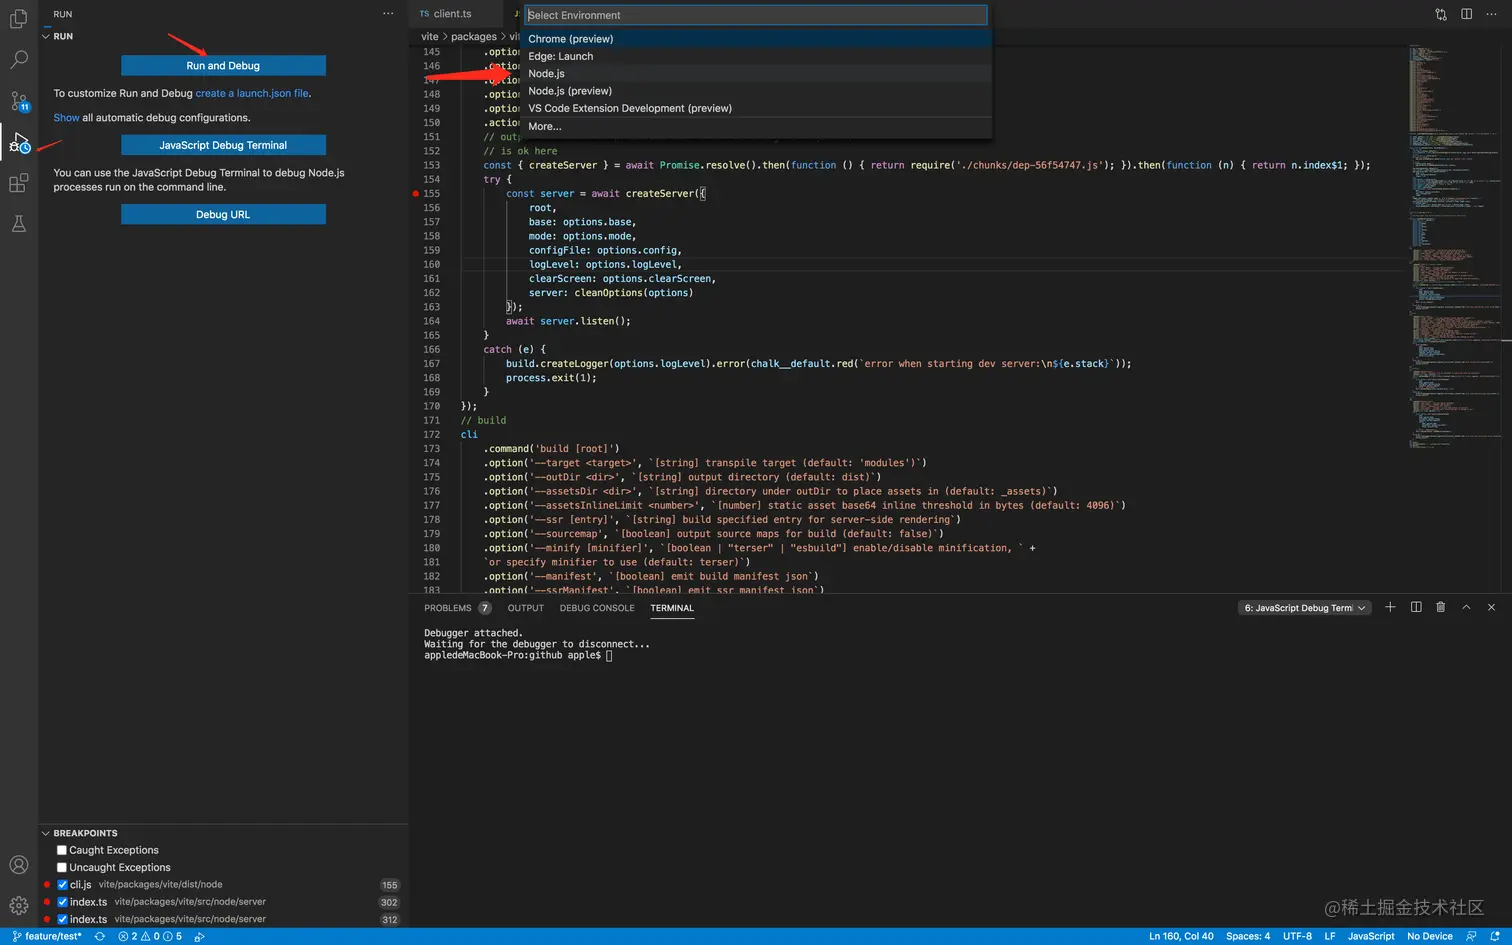The height and width of the screenshot is (945, 1512).
Task: Disable the index.ts line 302 breakpoint checkbox
Action: (x=62, y=902)
